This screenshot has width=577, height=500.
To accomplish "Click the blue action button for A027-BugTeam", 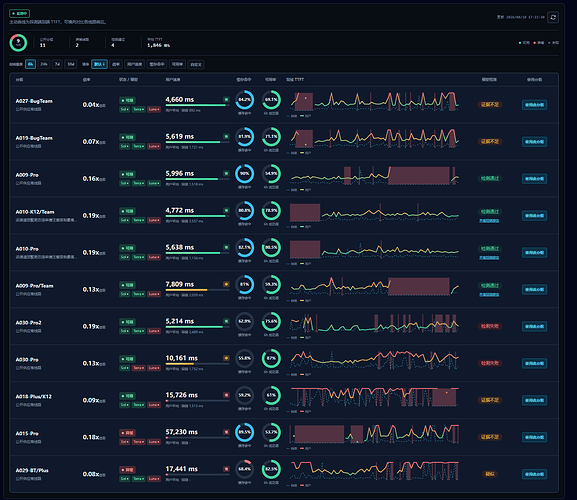I will 534,105.
